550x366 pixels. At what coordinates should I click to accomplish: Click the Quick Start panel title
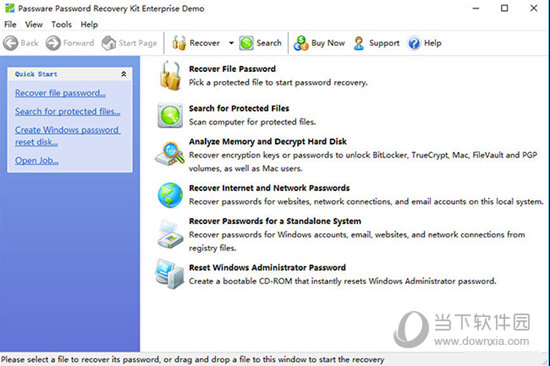point(36,74)
